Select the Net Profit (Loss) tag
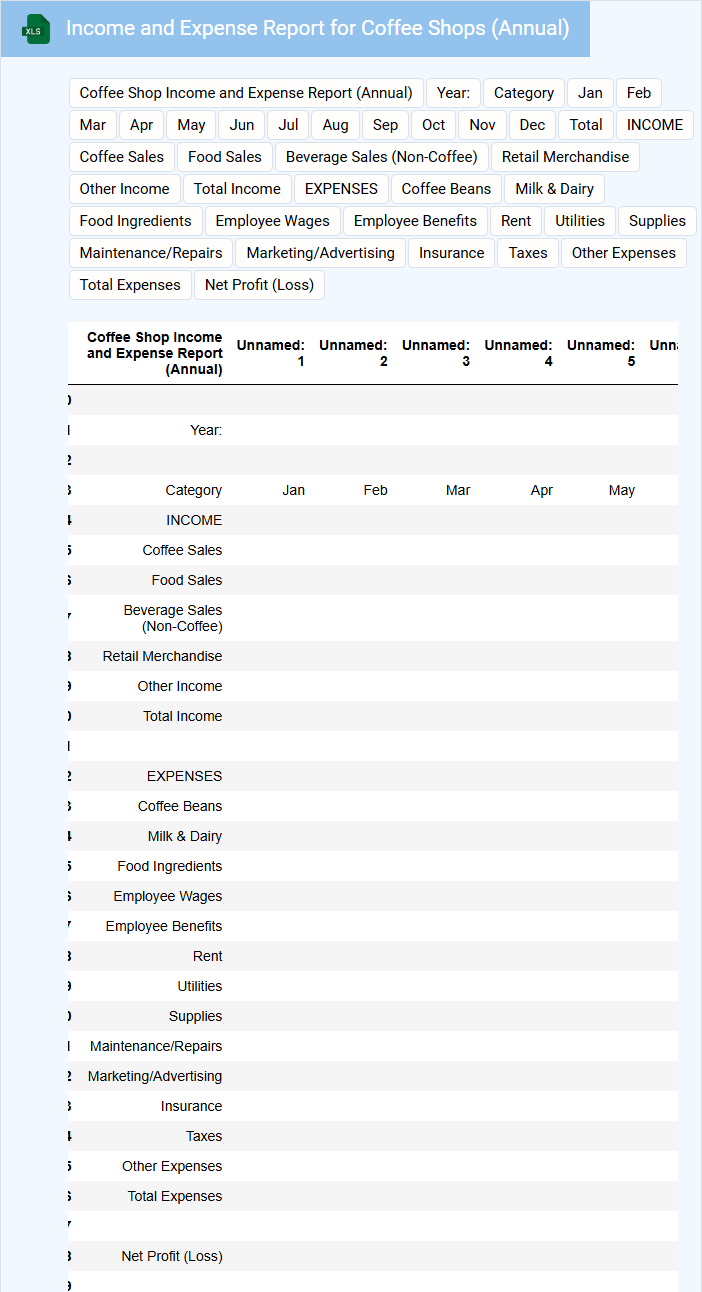Image resolution: width=702 pixels, height=1292 pixels. click(259, 285)
